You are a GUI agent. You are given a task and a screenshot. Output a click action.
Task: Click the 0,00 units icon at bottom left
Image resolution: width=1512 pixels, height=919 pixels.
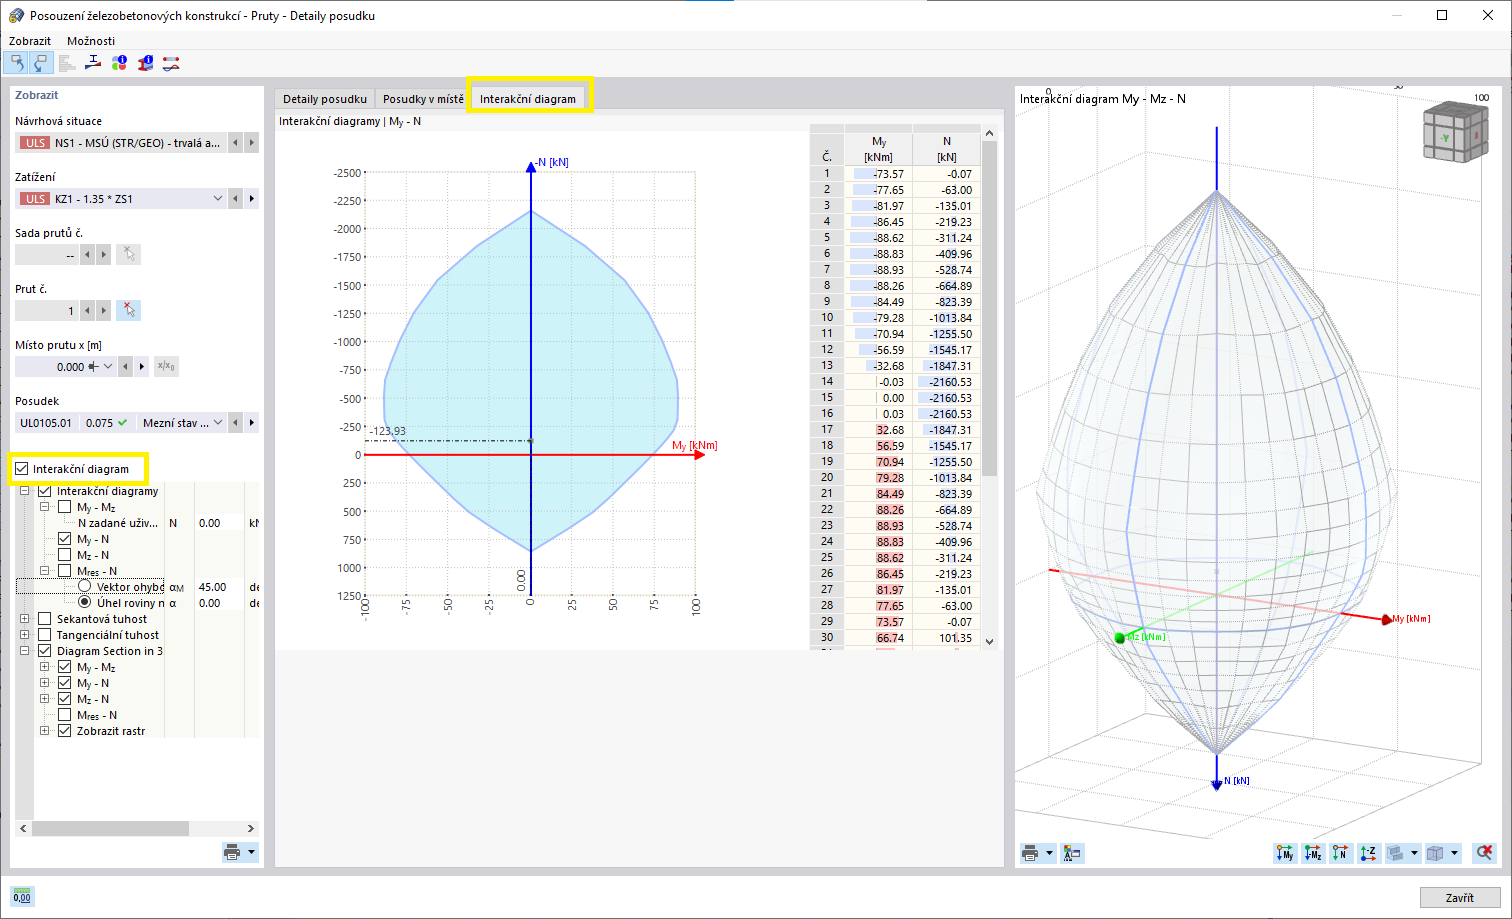tap(22, 896)
